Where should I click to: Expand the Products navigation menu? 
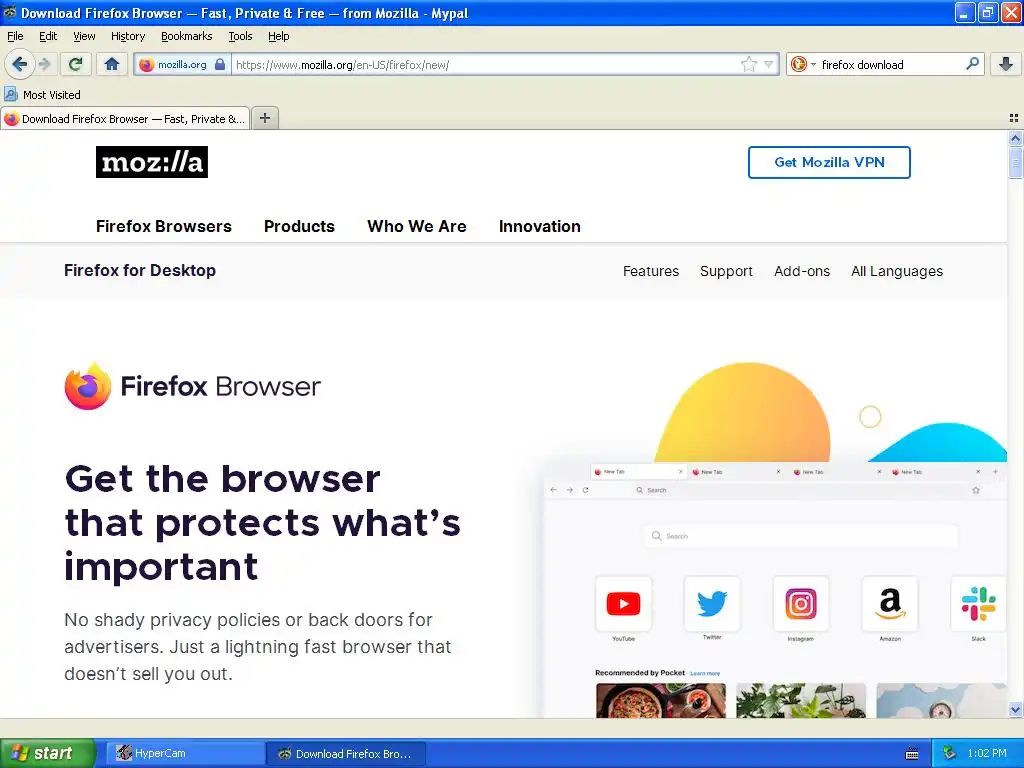[x=299, y=226]
